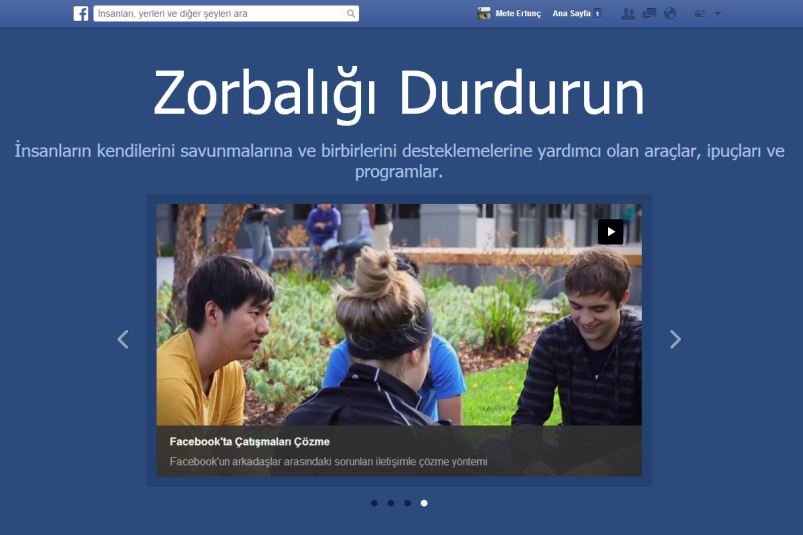803x535 pixels.
Task: Click the video description 'Facebook'un arkadaşlar arasındaki sorunları...'
Action: click(x=328, y=462)
